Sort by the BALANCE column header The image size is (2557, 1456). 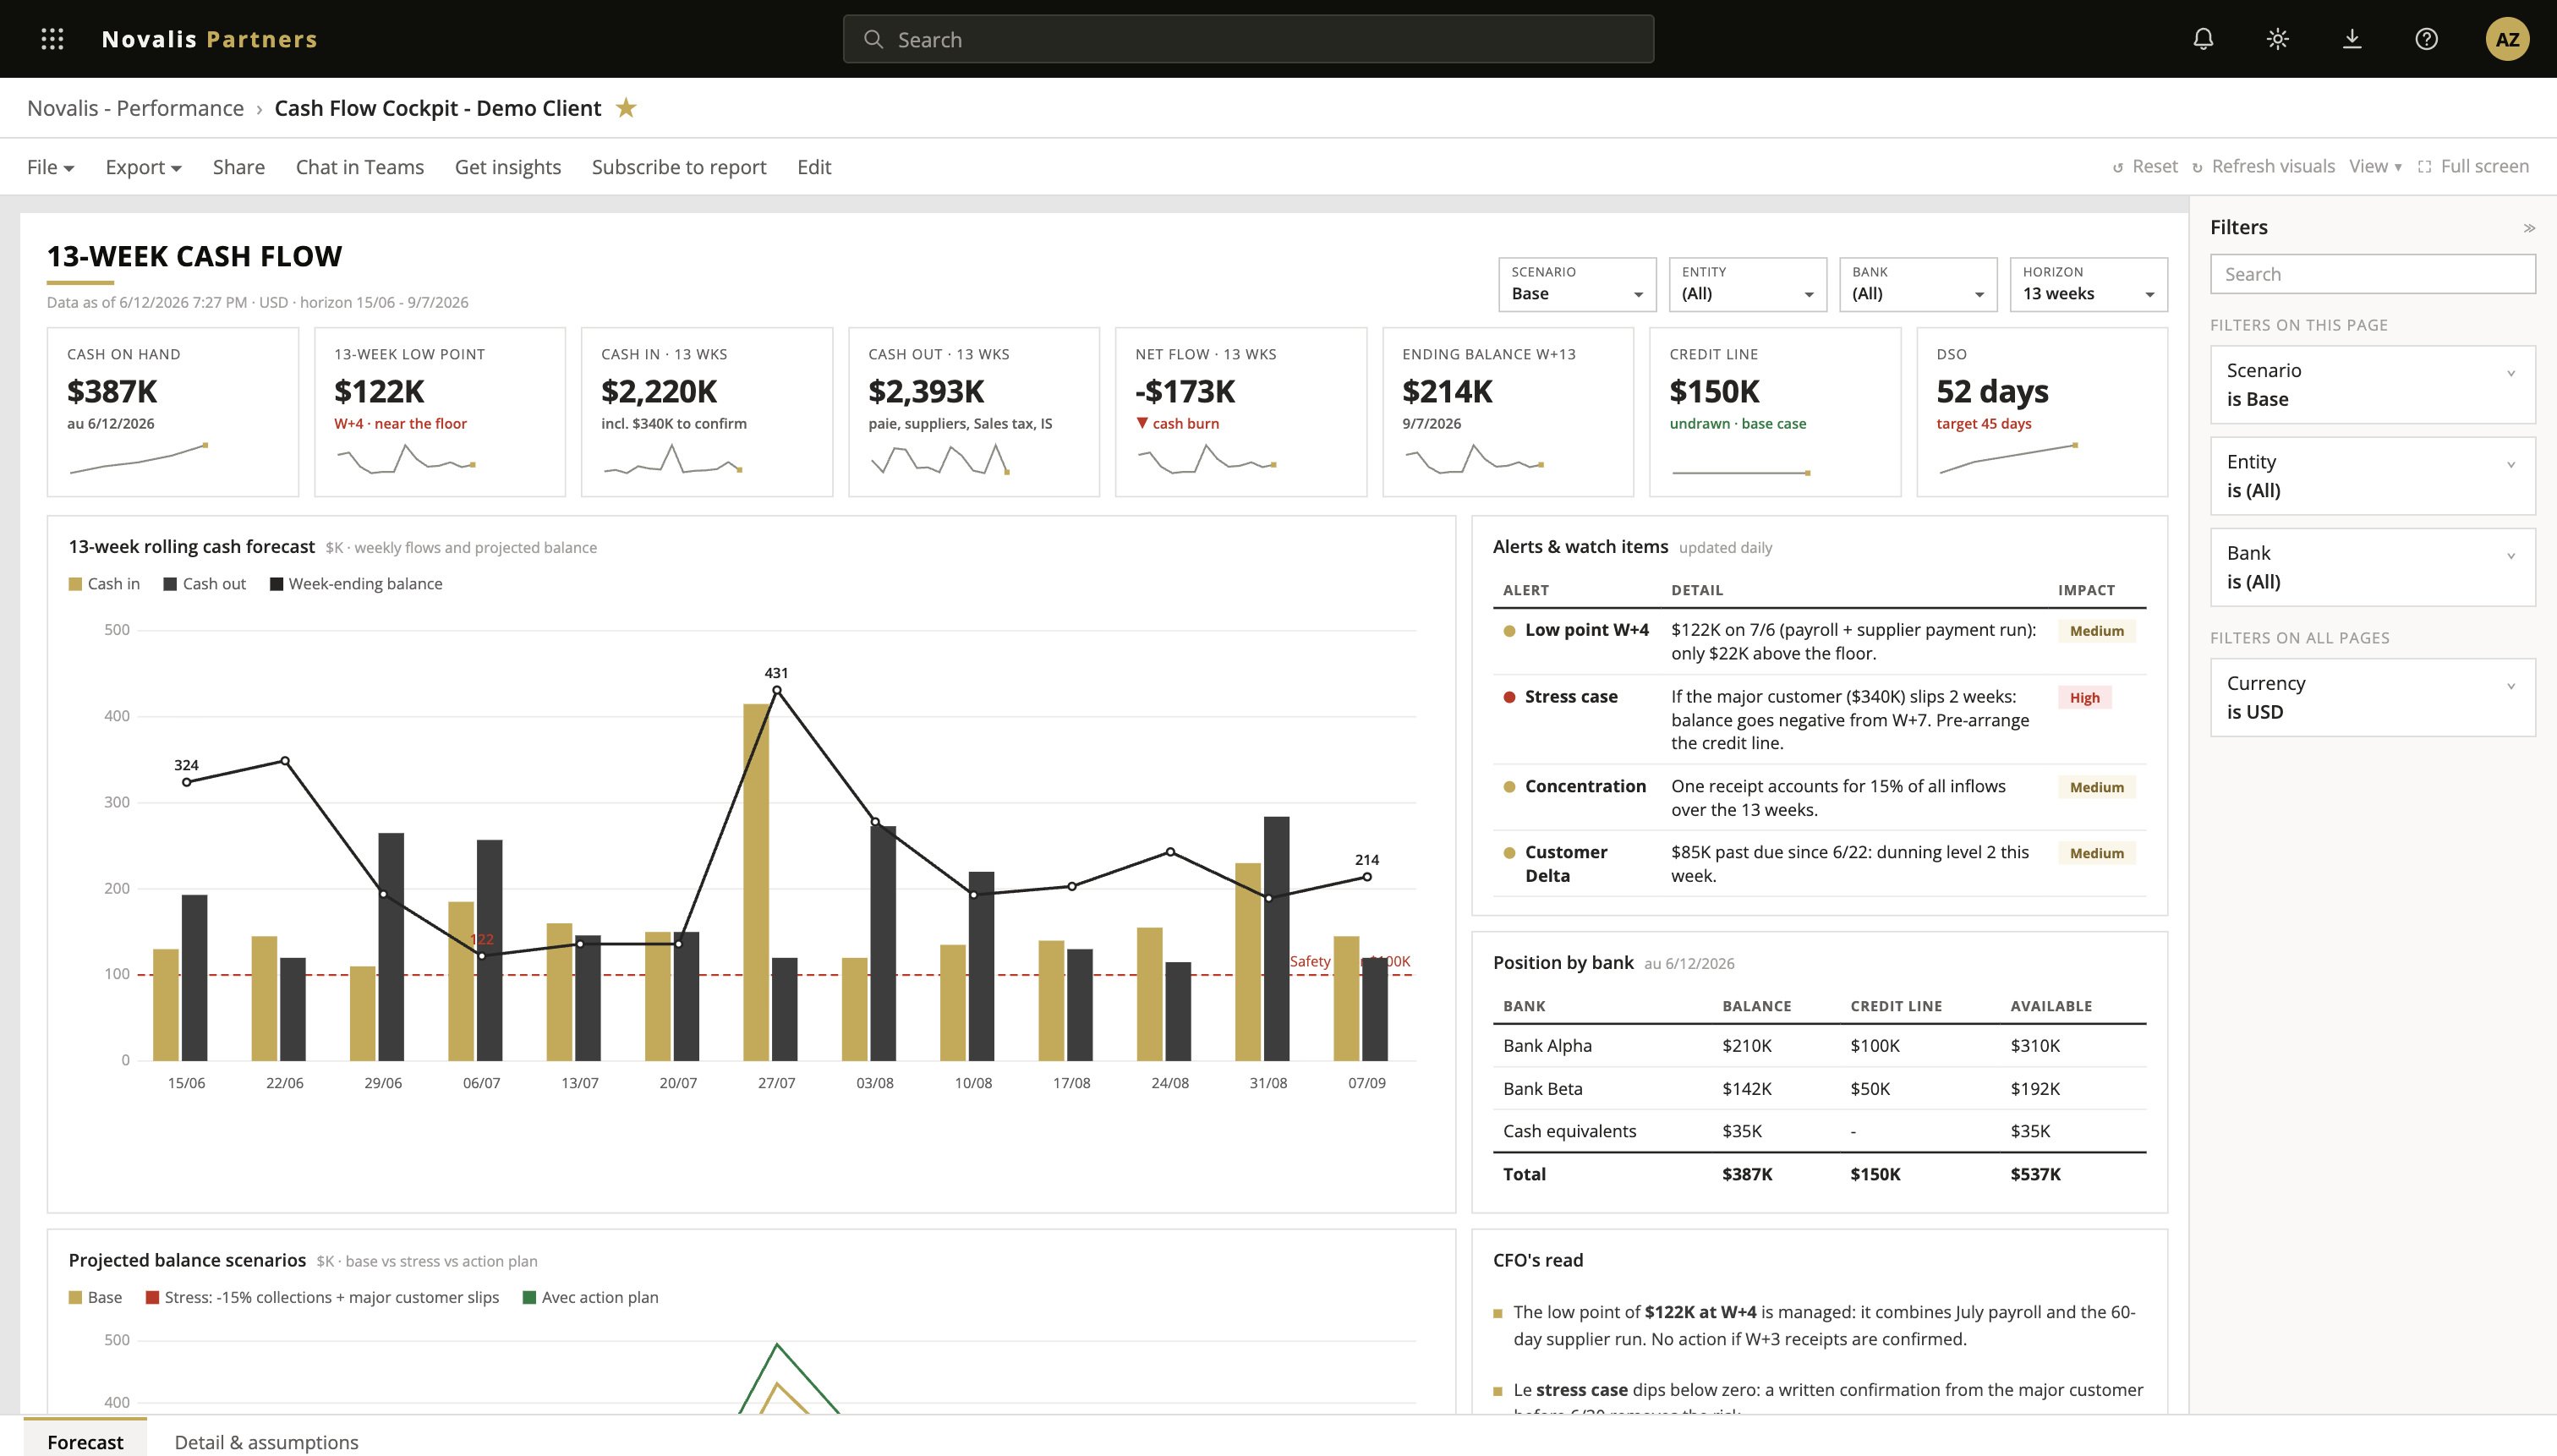[1756, 1006]
